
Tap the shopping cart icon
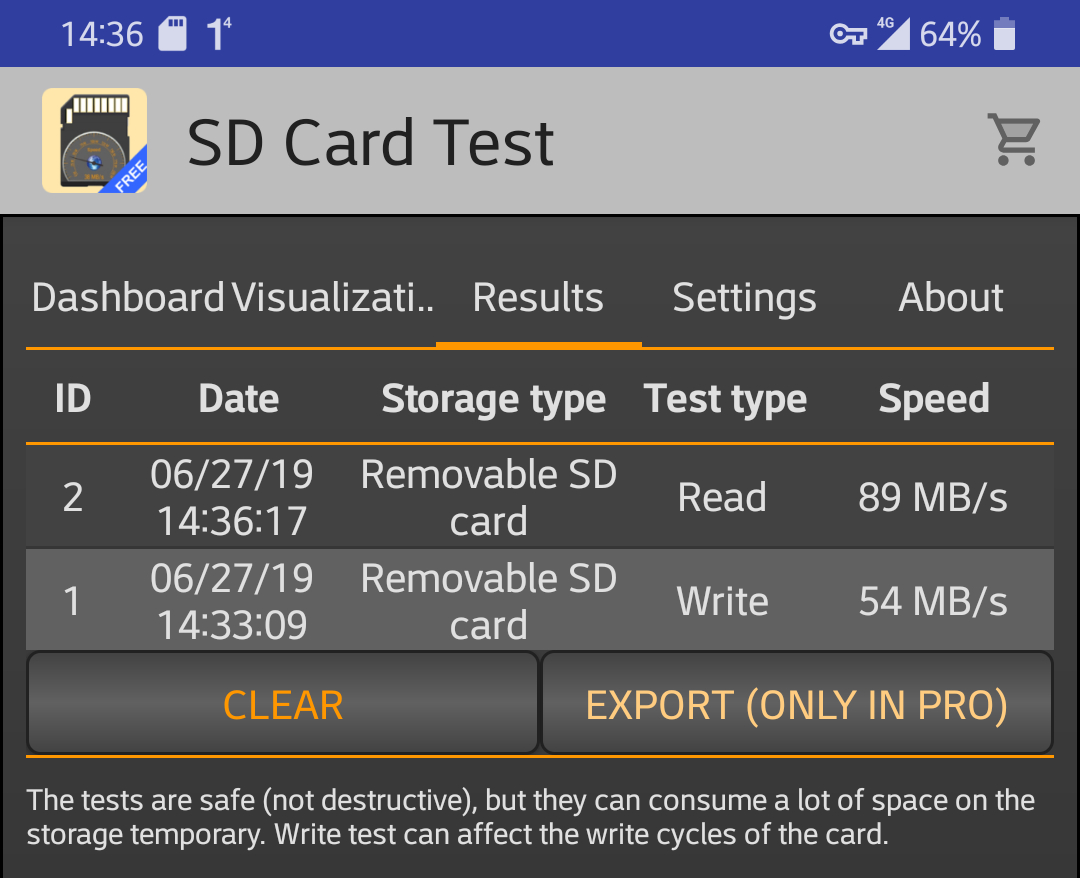tap(1014, 140)
